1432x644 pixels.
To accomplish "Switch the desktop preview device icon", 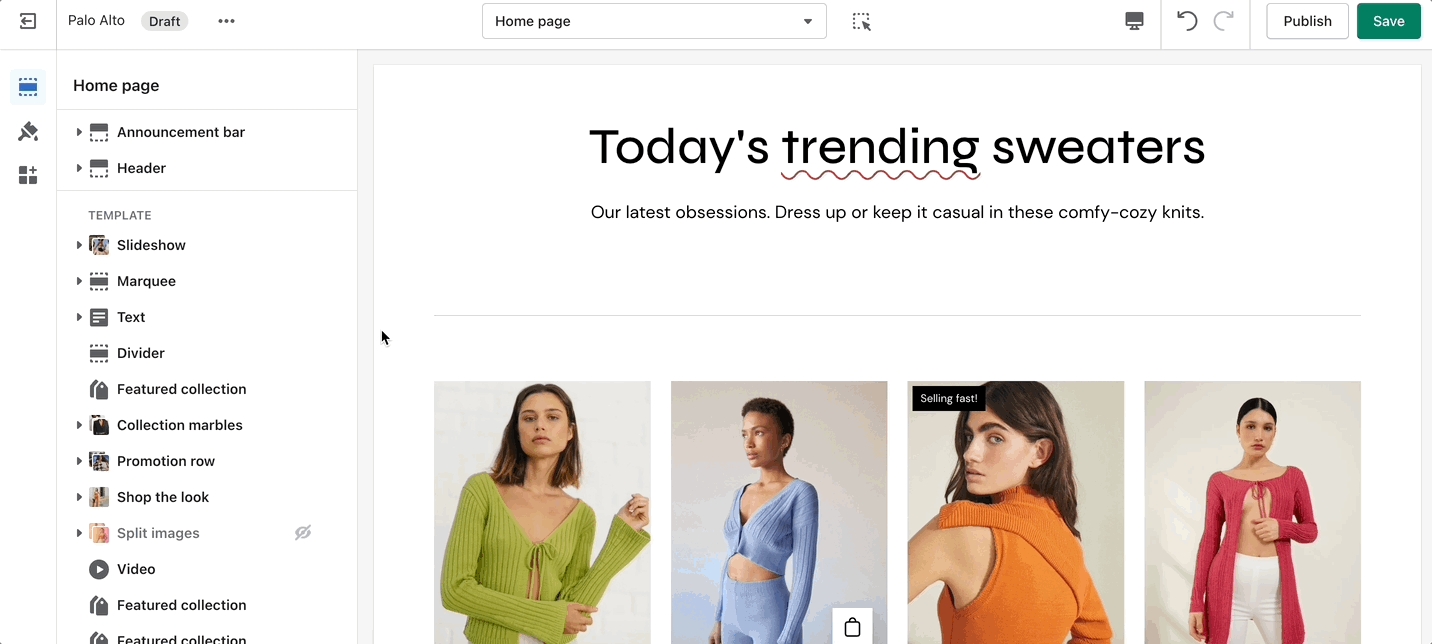I will click(x=1134, y=21).
